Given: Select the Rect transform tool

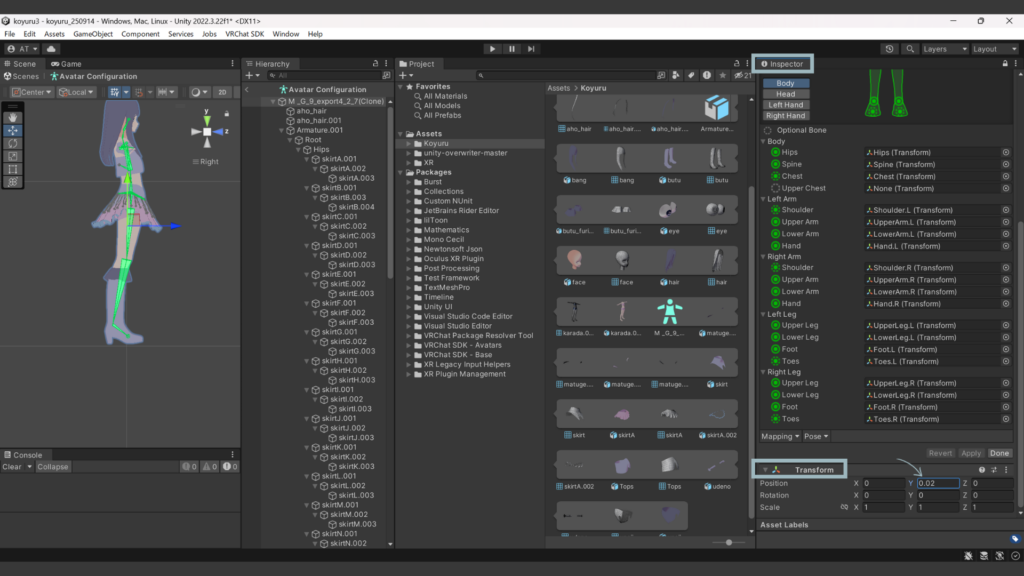Looking at the screenshot, I should pyautogui.click(x=13, y=169).
